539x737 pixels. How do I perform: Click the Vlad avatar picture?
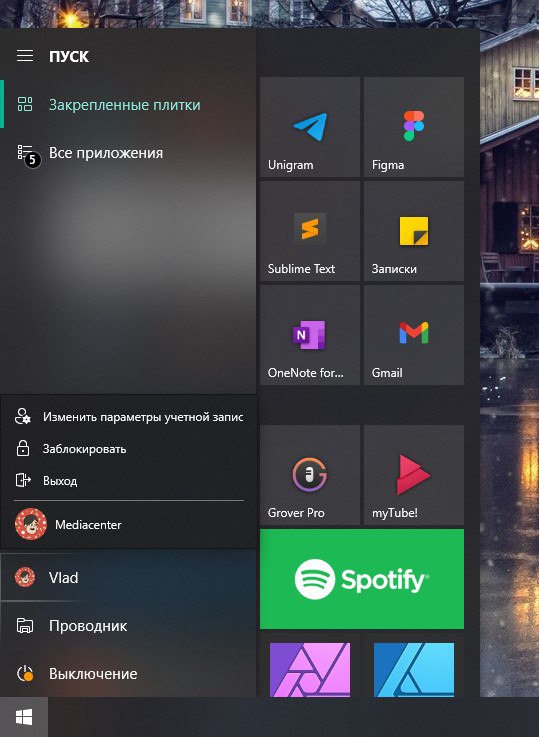[x=25, y=577]
